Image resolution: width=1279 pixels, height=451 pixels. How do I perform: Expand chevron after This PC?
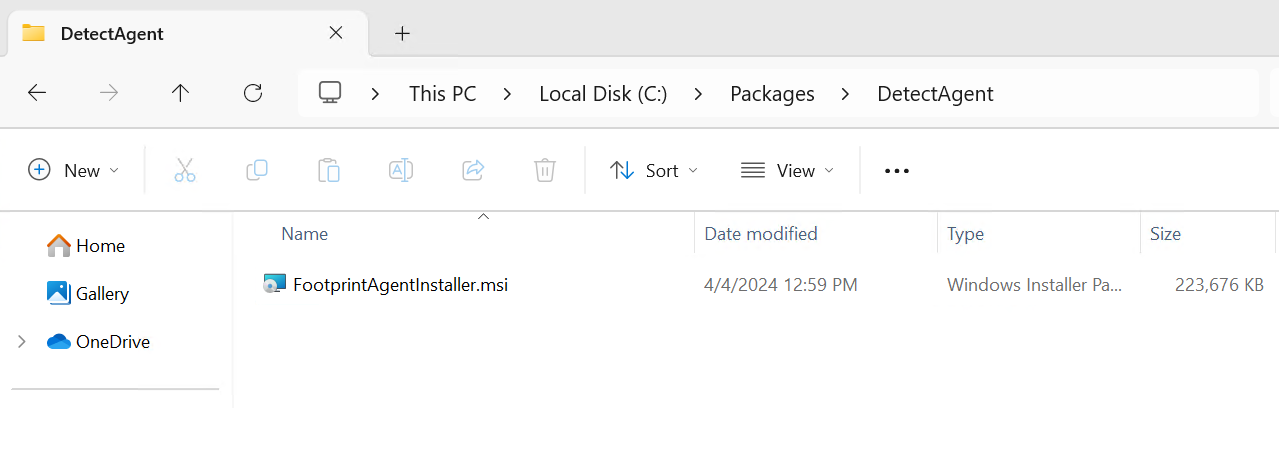pyautogui.click(x=508, y=94)
